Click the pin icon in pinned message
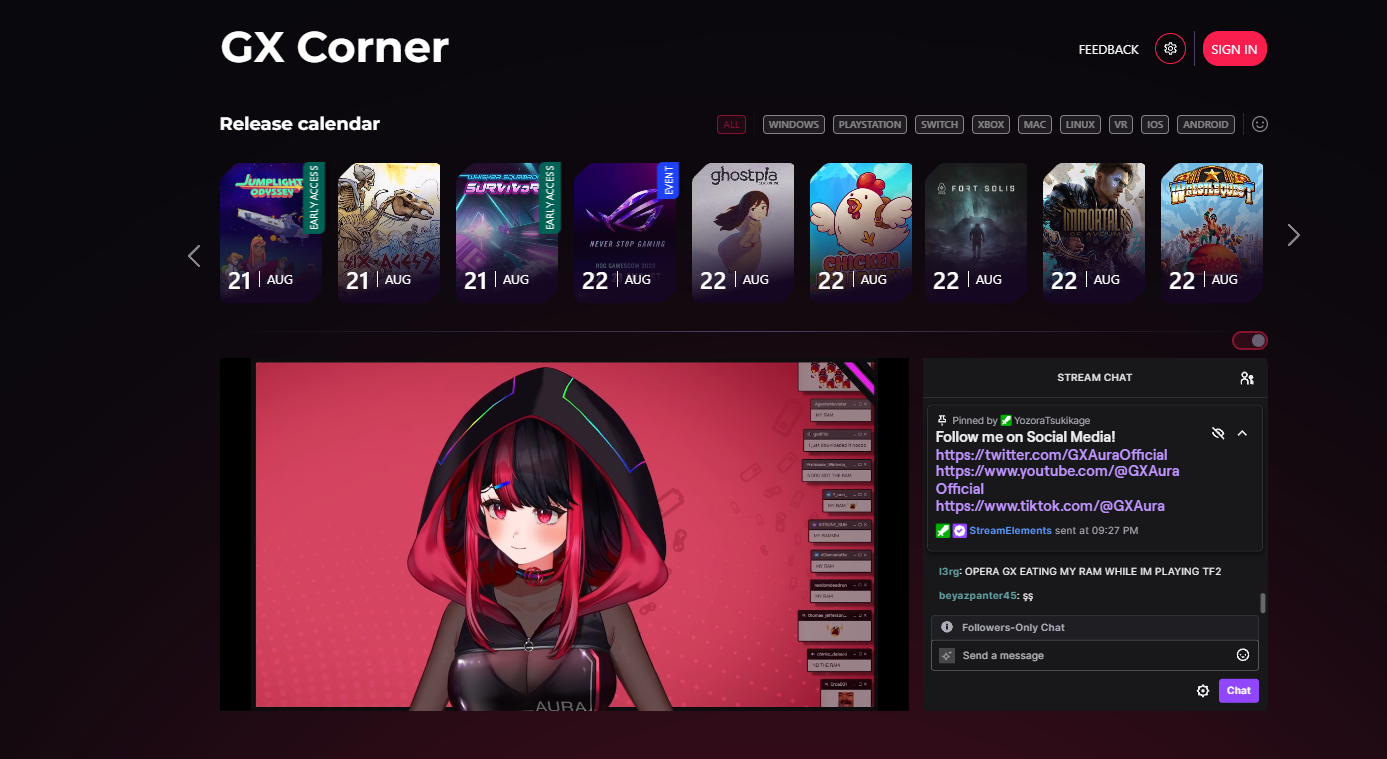Viewport: 1387px width, 759px height. (x=942, y=421)
